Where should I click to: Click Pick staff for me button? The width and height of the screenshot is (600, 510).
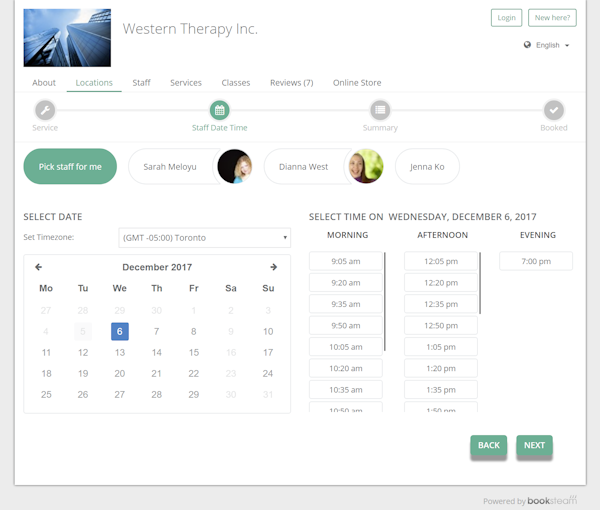pos(70,166)
